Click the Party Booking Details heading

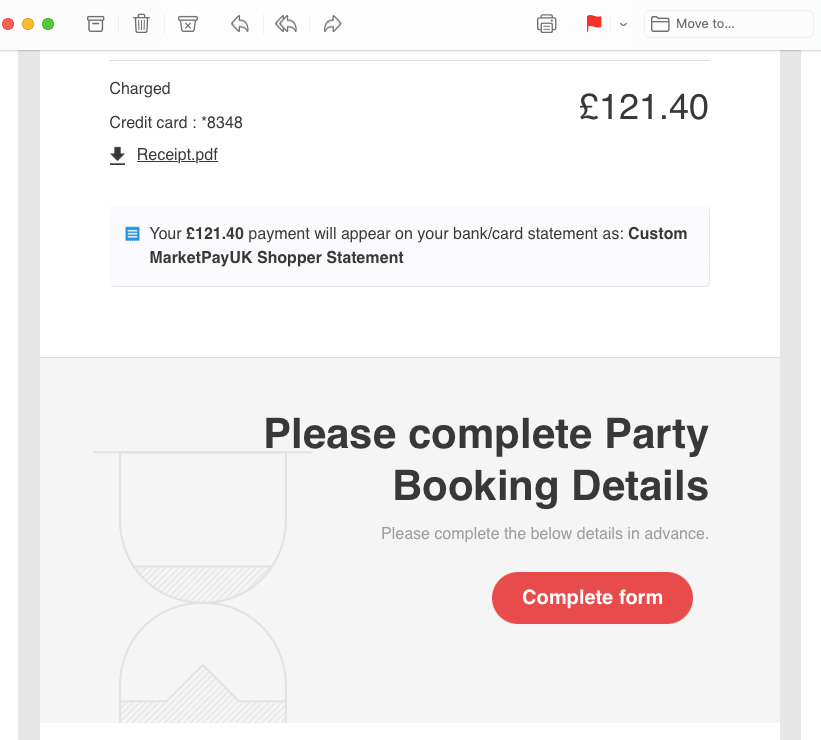(486, 459)
